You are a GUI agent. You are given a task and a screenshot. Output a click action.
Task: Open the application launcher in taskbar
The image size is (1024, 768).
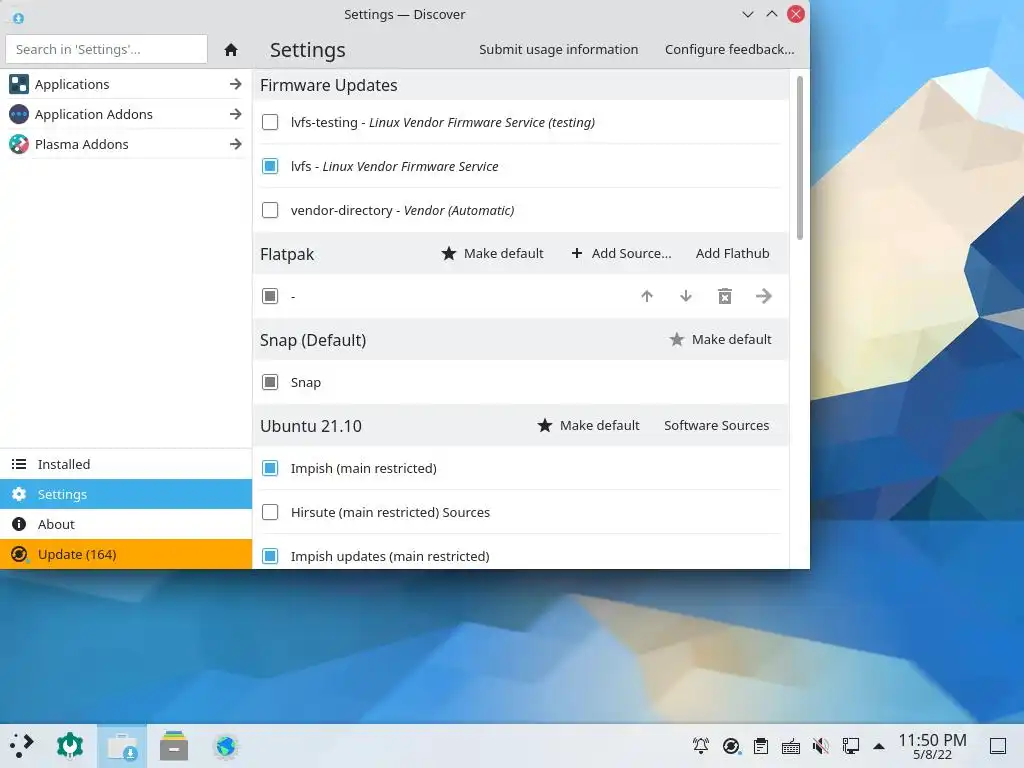click(x=21, y=746)
